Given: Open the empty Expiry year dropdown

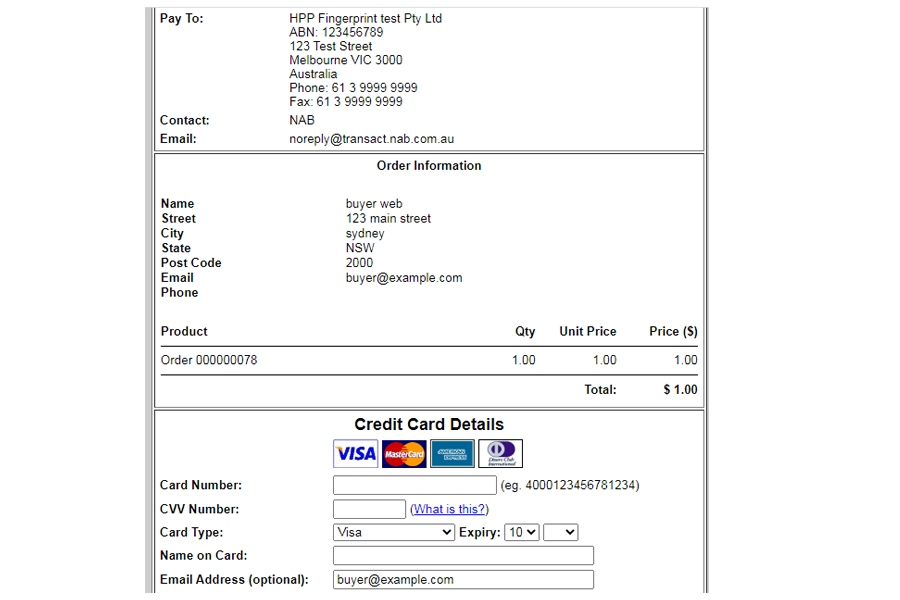Looking at the screenshot, I should point(560,532).
